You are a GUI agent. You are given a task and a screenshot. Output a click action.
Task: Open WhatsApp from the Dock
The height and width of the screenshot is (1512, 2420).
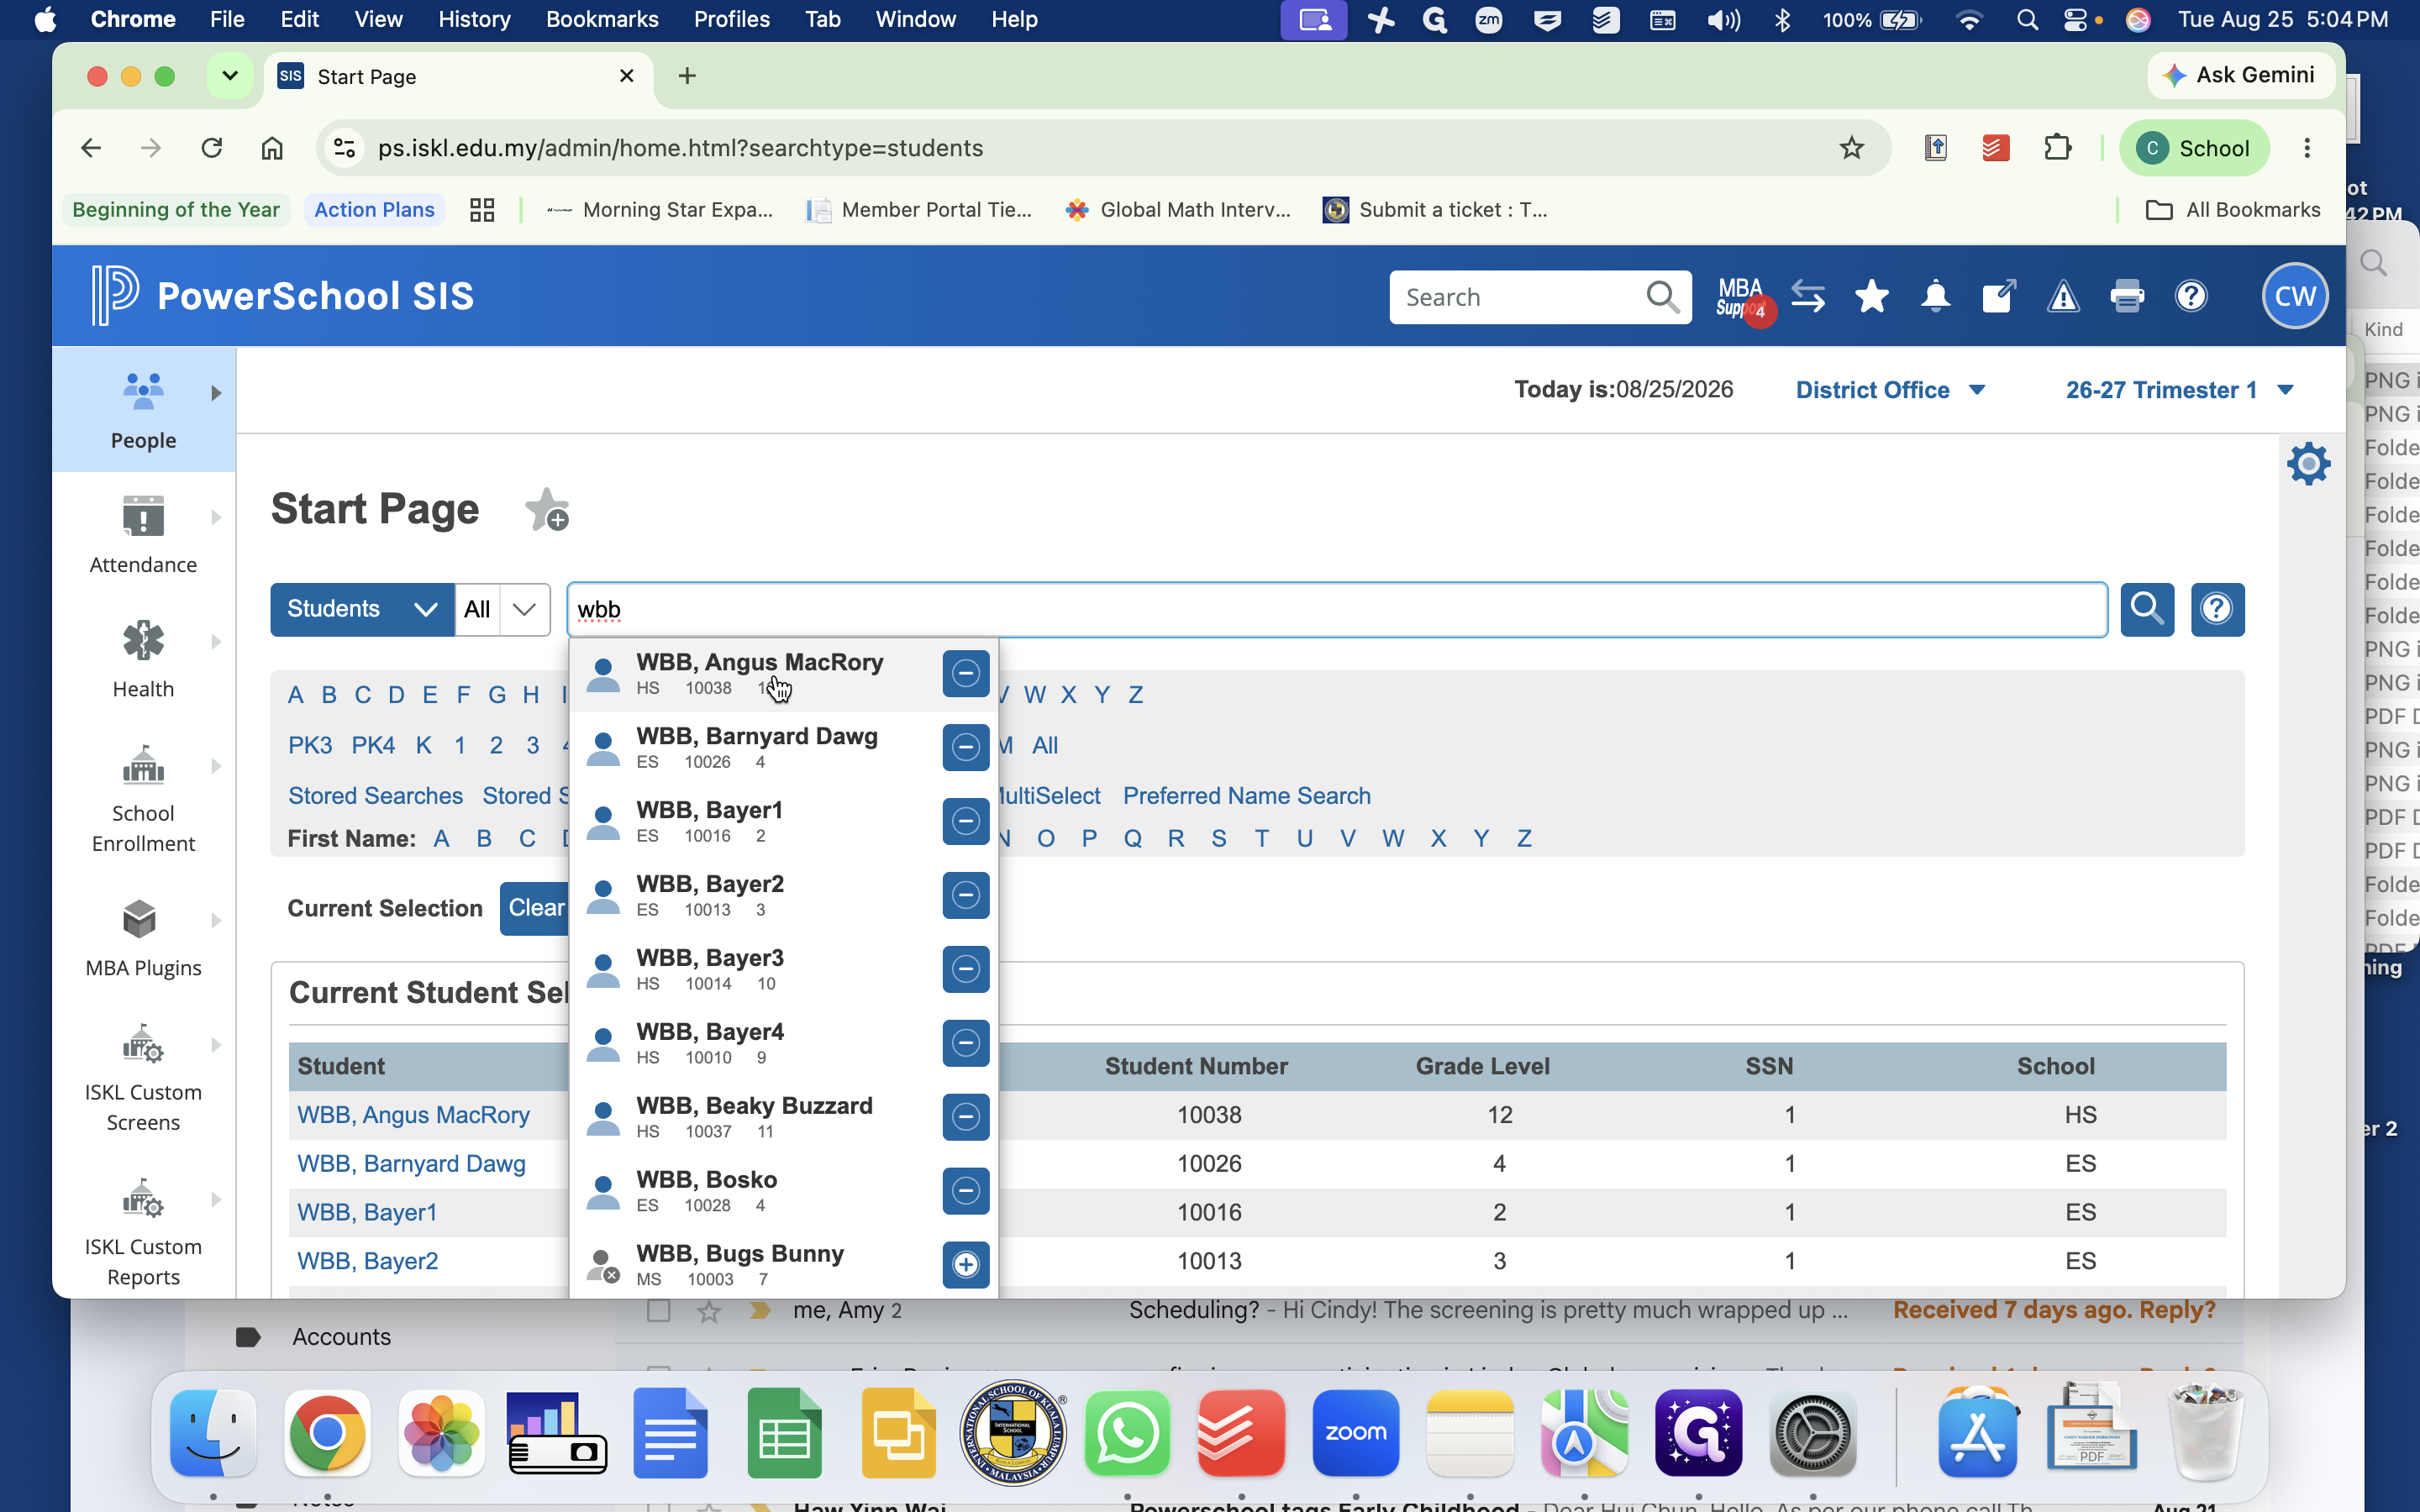pyautogui.click(x=1127, y=1433)
